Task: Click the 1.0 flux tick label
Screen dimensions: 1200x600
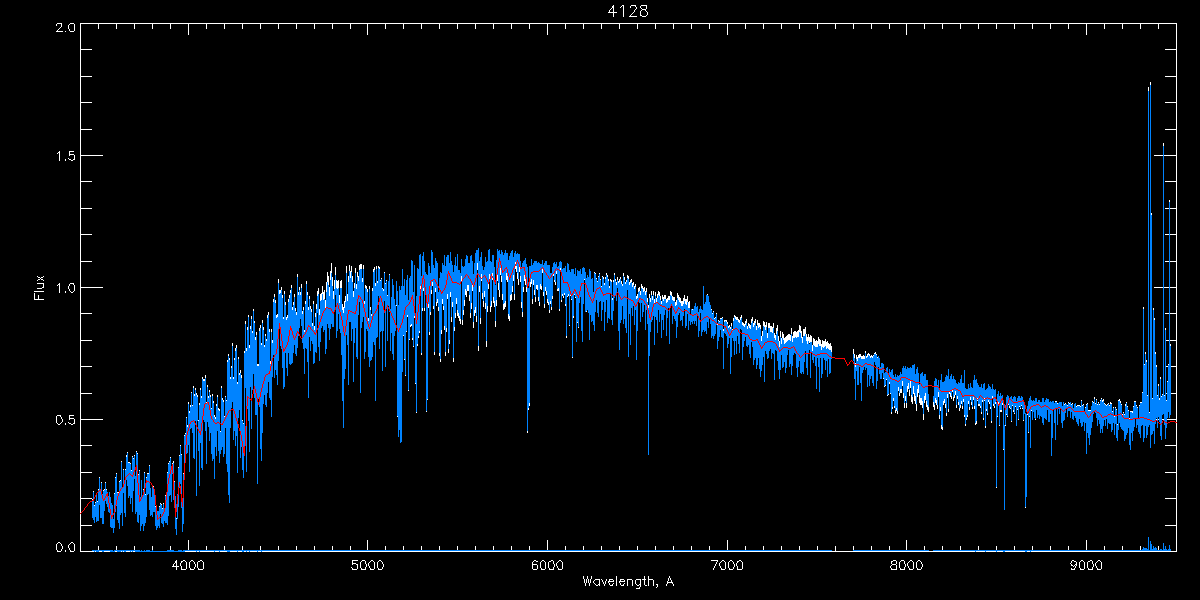Action: [x=65, y=288]
